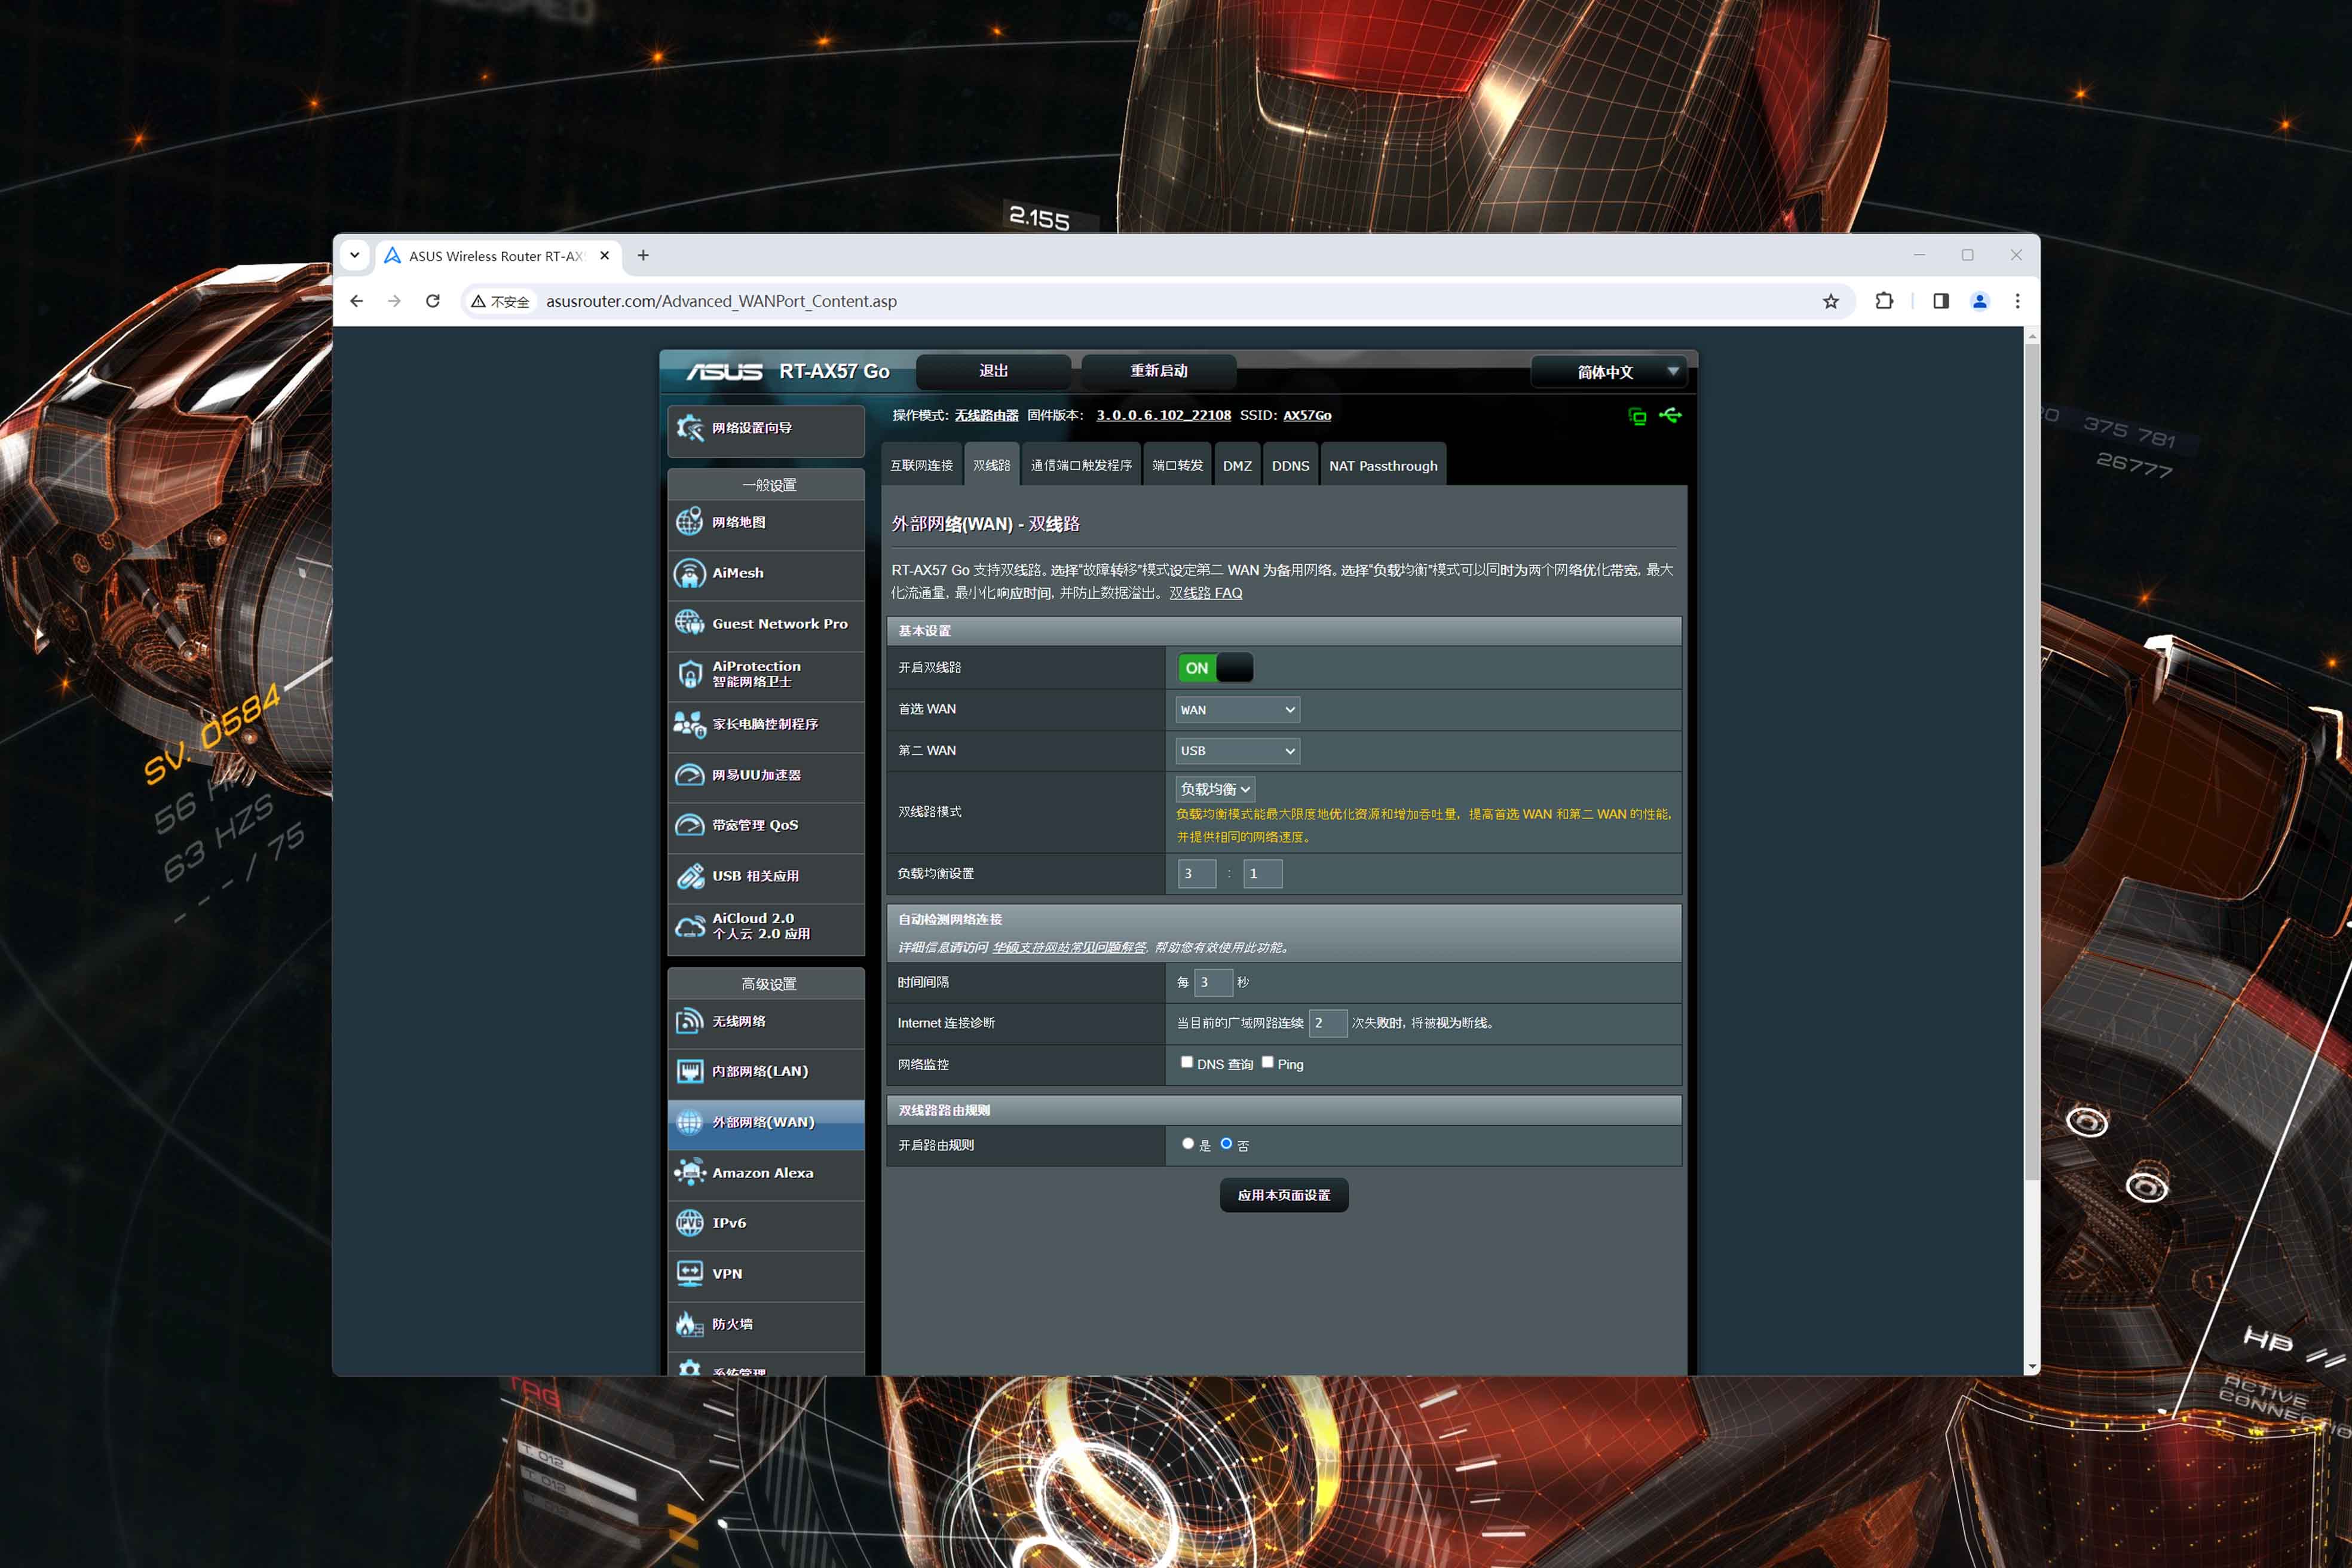Open the 双线路模式 负载均衡 dropdown
Image resolution: width=2352 pixels, height=1568 pixels.
click(1215, 789)
